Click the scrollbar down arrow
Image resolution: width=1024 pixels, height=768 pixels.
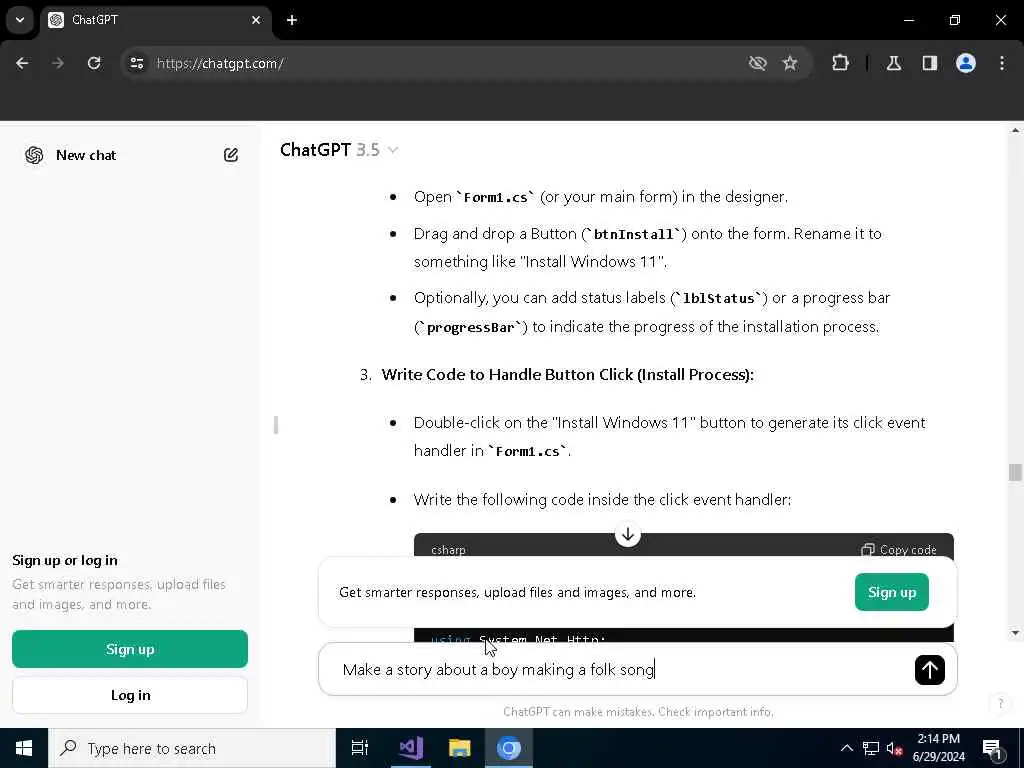(1015, 632)
